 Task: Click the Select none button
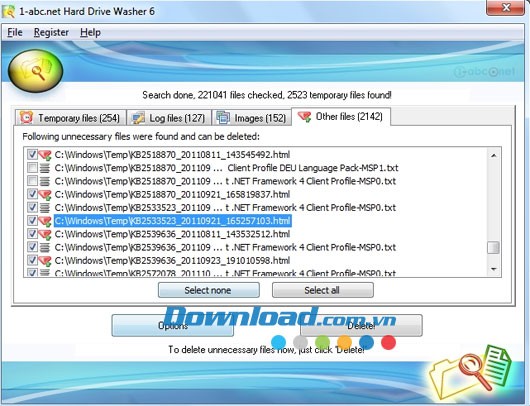[x=209, y=290]
